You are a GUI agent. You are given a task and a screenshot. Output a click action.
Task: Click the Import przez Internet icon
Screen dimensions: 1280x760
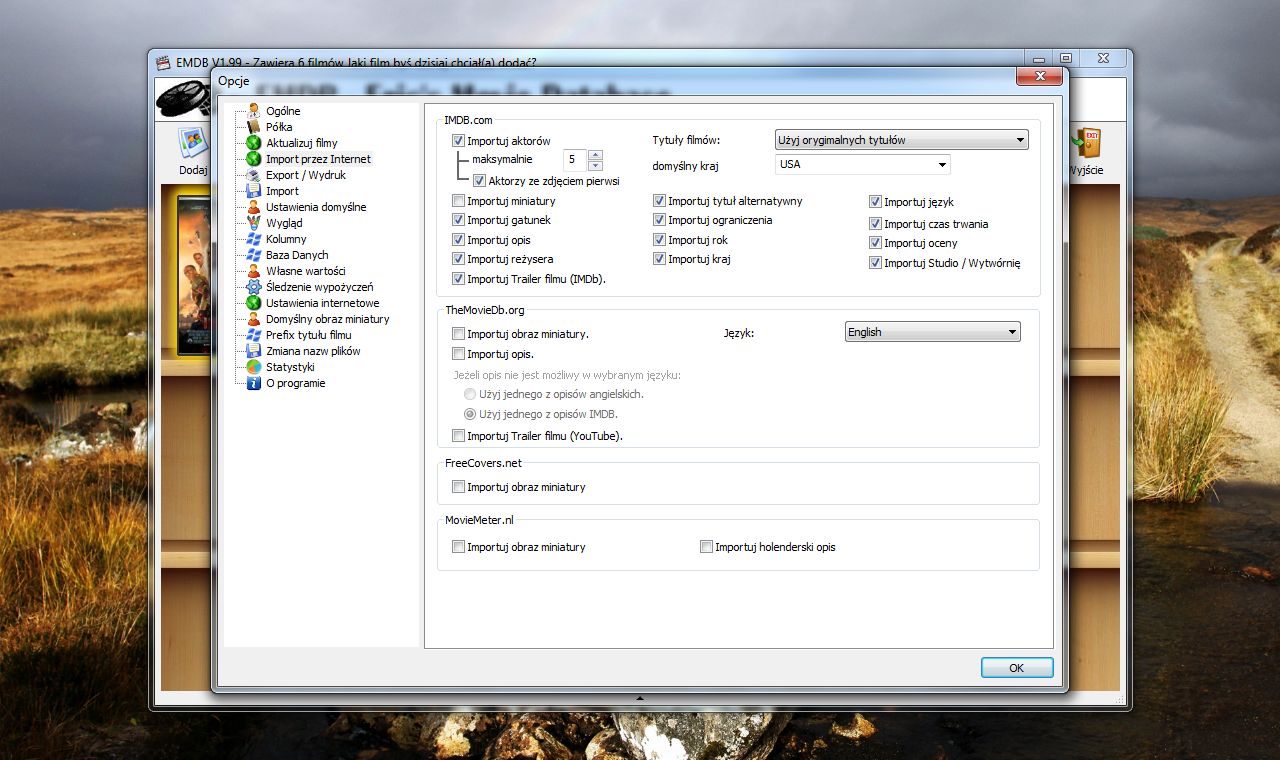pos(254,159)
